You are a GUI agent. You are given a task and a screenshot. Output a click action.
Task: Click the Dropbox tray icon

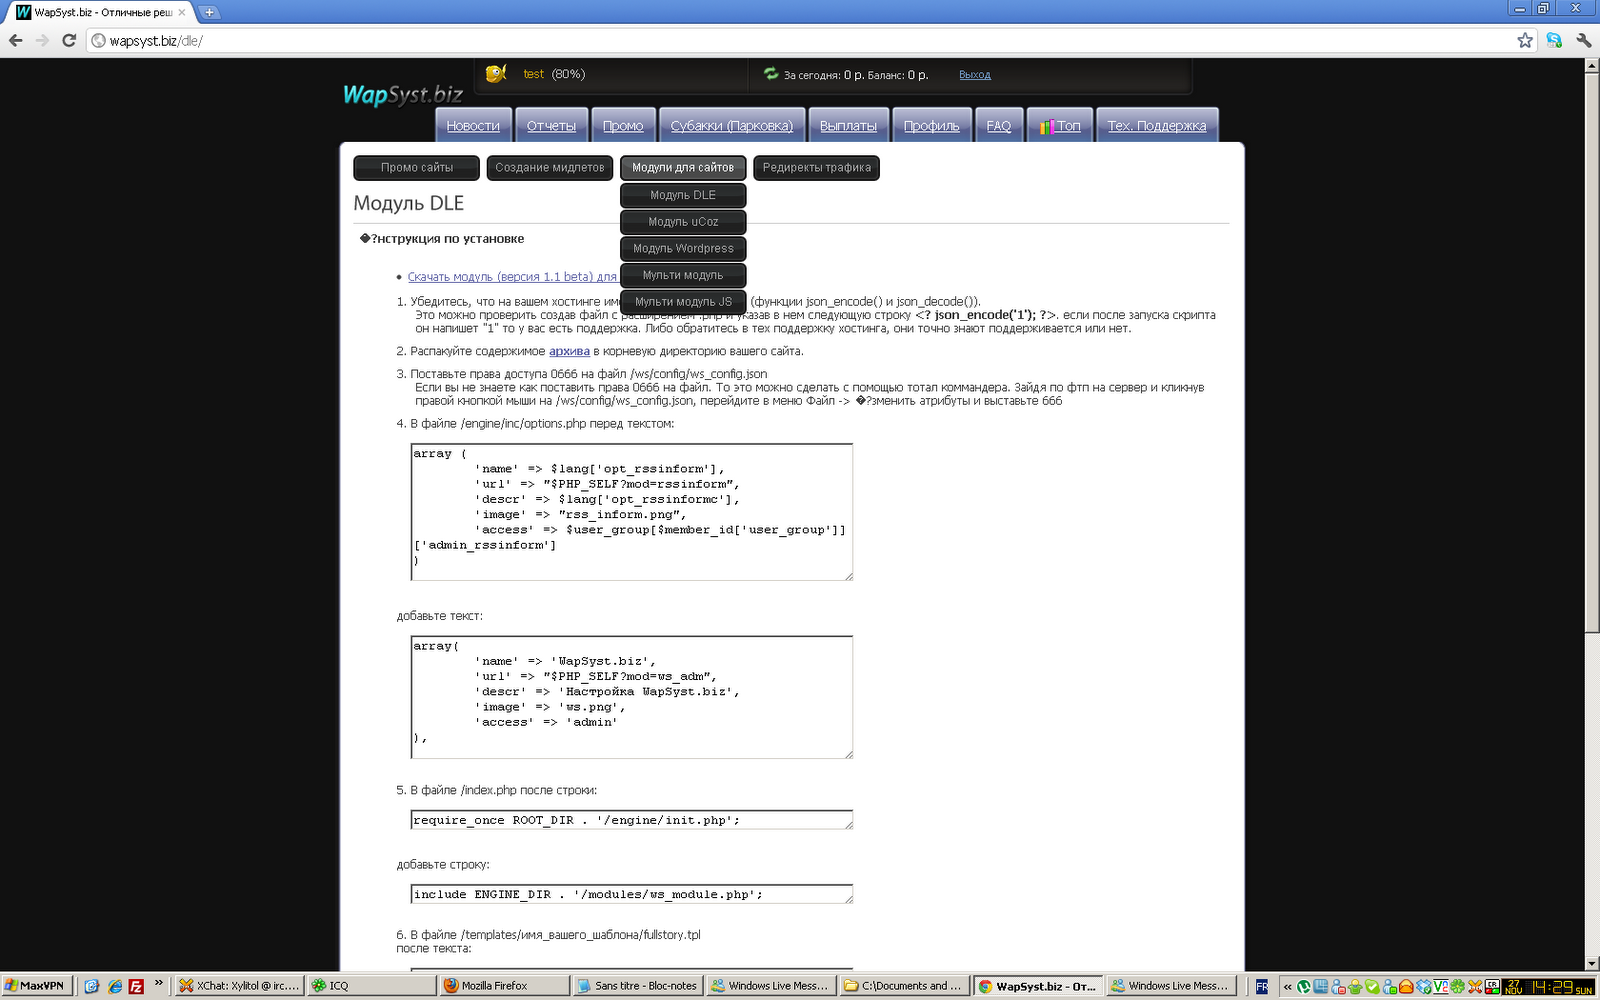pos(1425,987)
